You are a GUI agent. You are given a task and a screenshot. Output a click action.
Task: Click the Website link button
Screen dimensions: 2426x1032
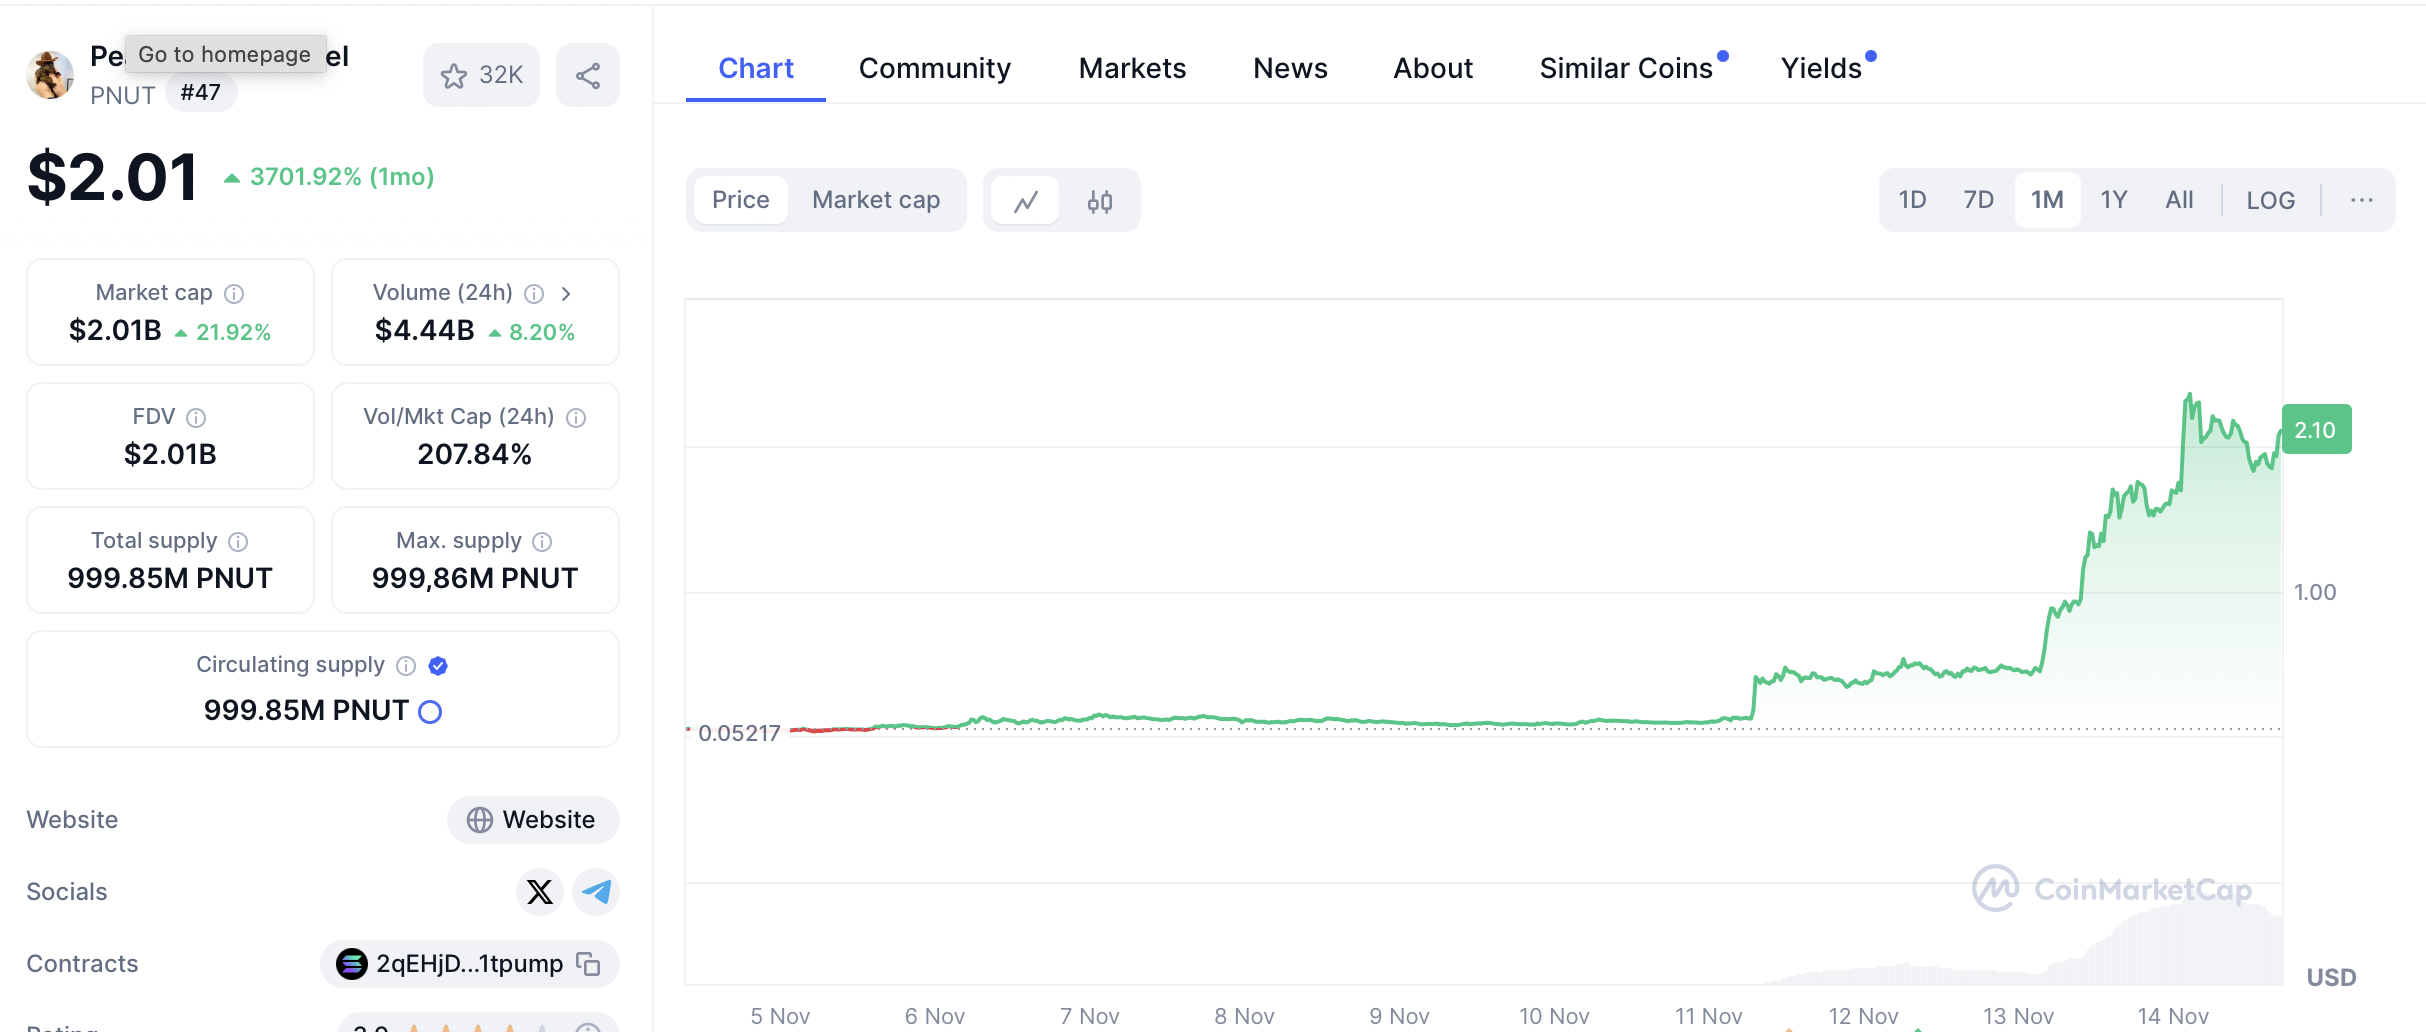[x=533, y=820]
